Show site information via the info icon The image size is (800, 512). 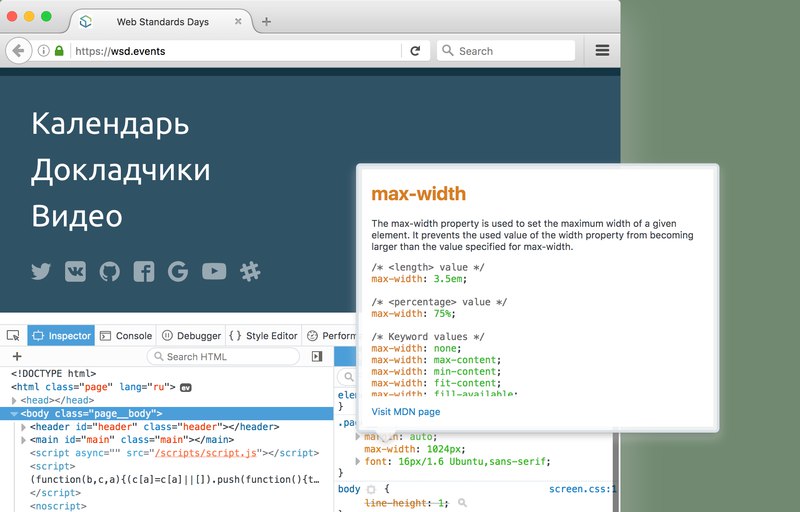click(44, 50)
